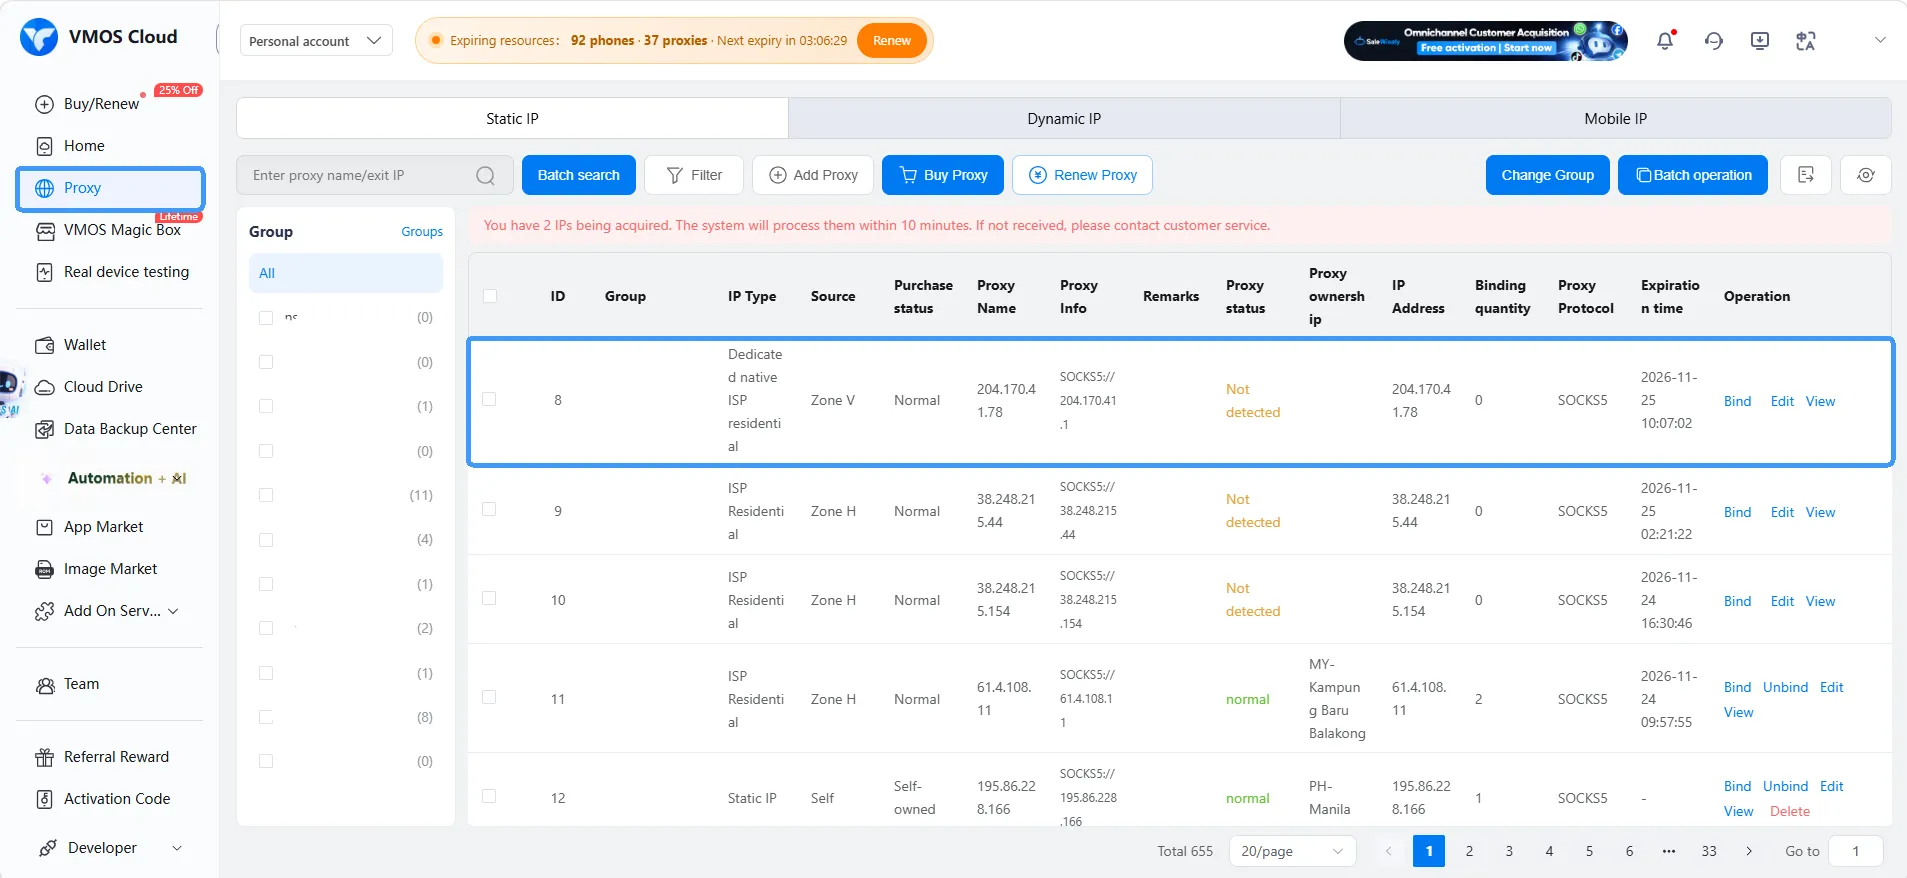Click the download client icon

point(1760,41)
